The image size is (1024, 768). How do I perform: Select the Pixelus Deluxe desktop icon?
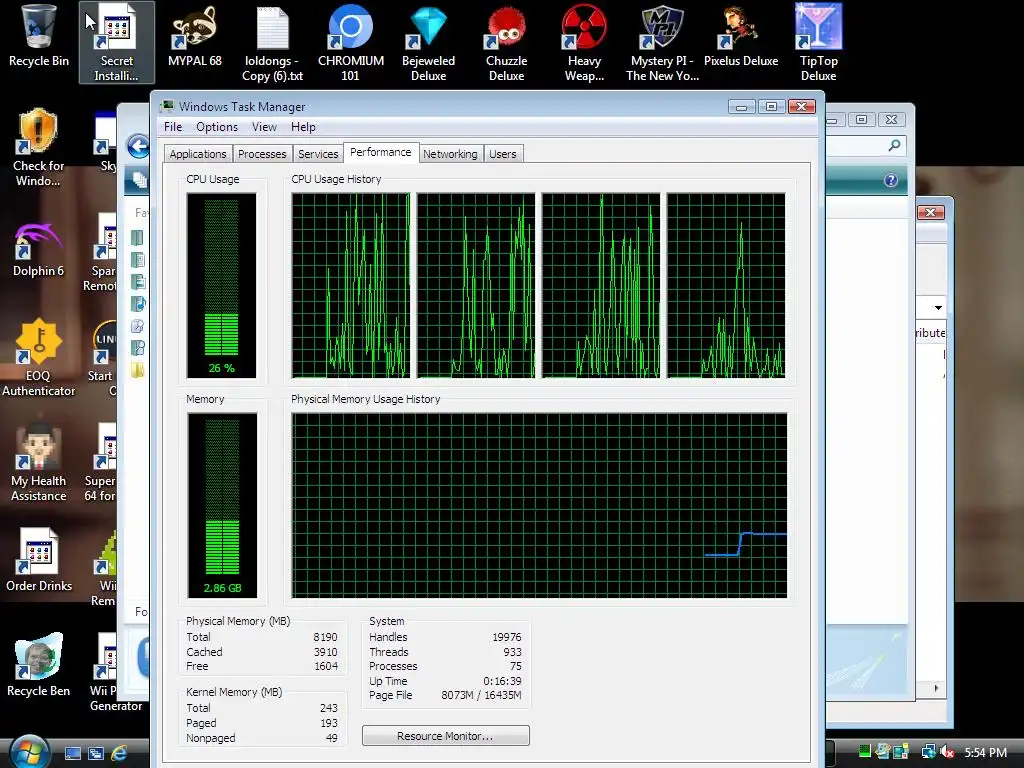coord(741,36)
